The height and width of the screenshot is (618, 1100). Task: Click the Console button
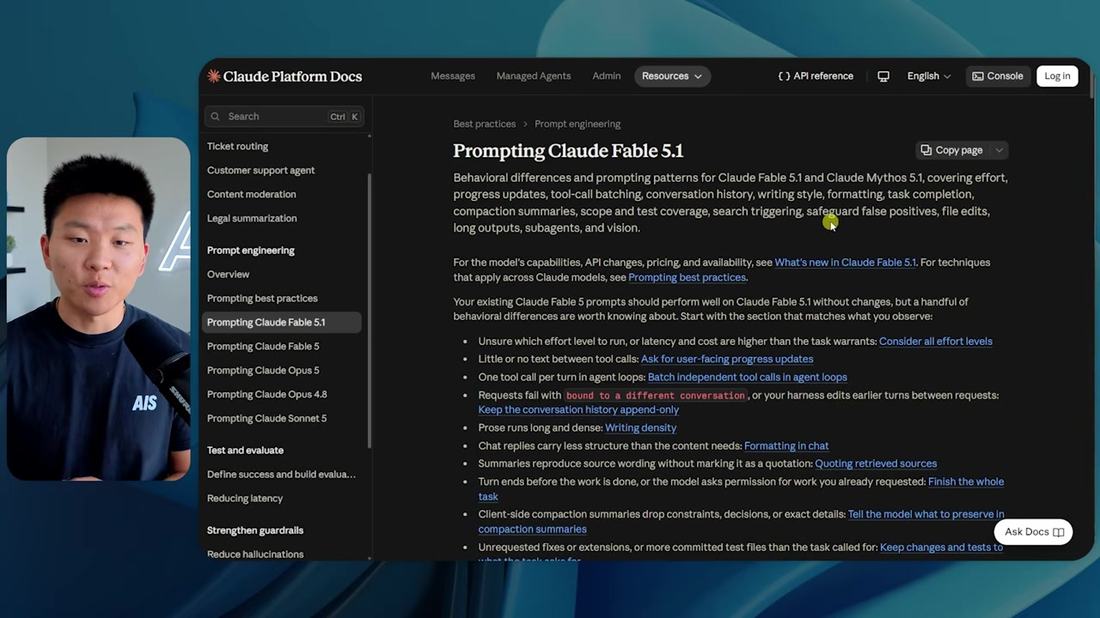pos(998,76)
